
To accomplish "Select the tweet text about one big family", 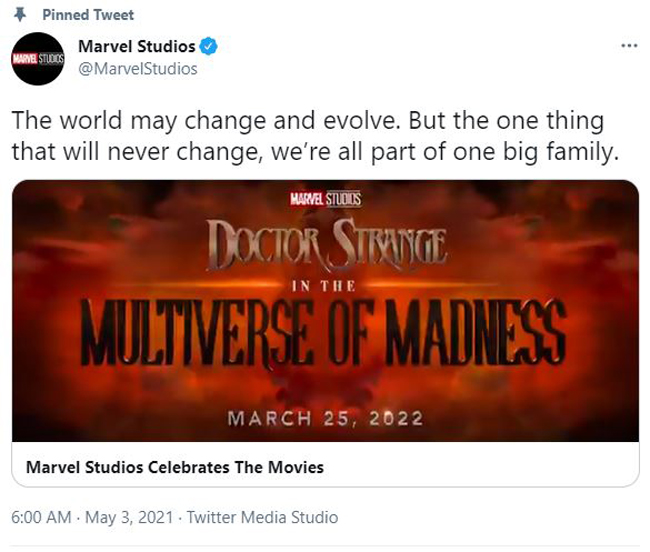I will point(315,136).
